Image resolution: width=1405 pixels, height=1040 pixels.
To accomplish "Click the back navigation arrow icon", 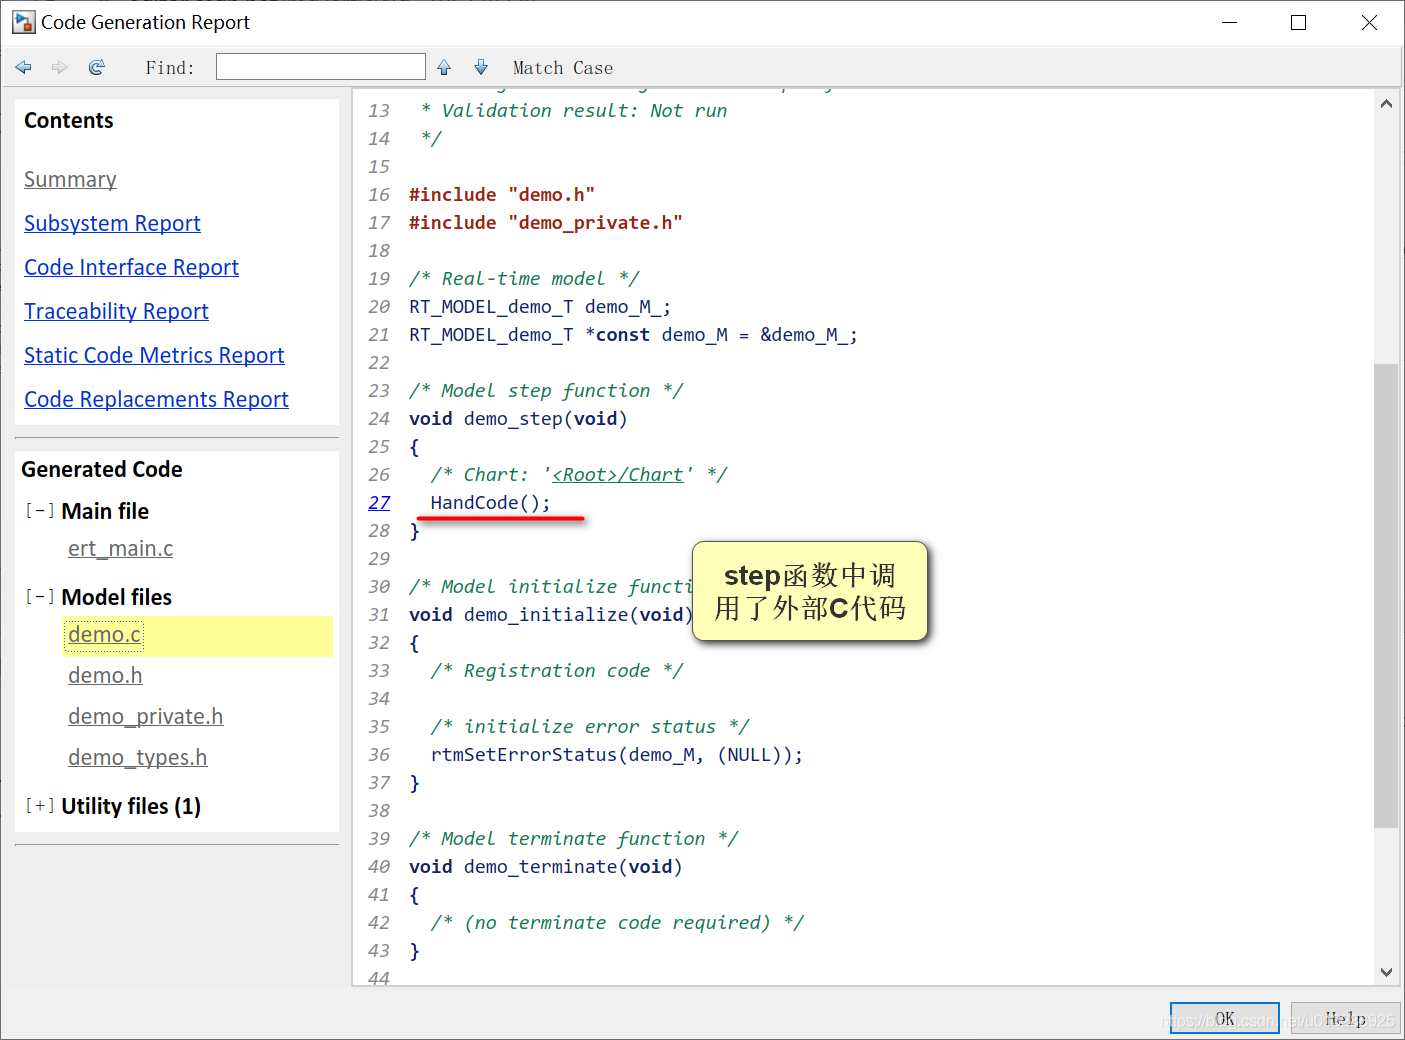I will [24, 67].
